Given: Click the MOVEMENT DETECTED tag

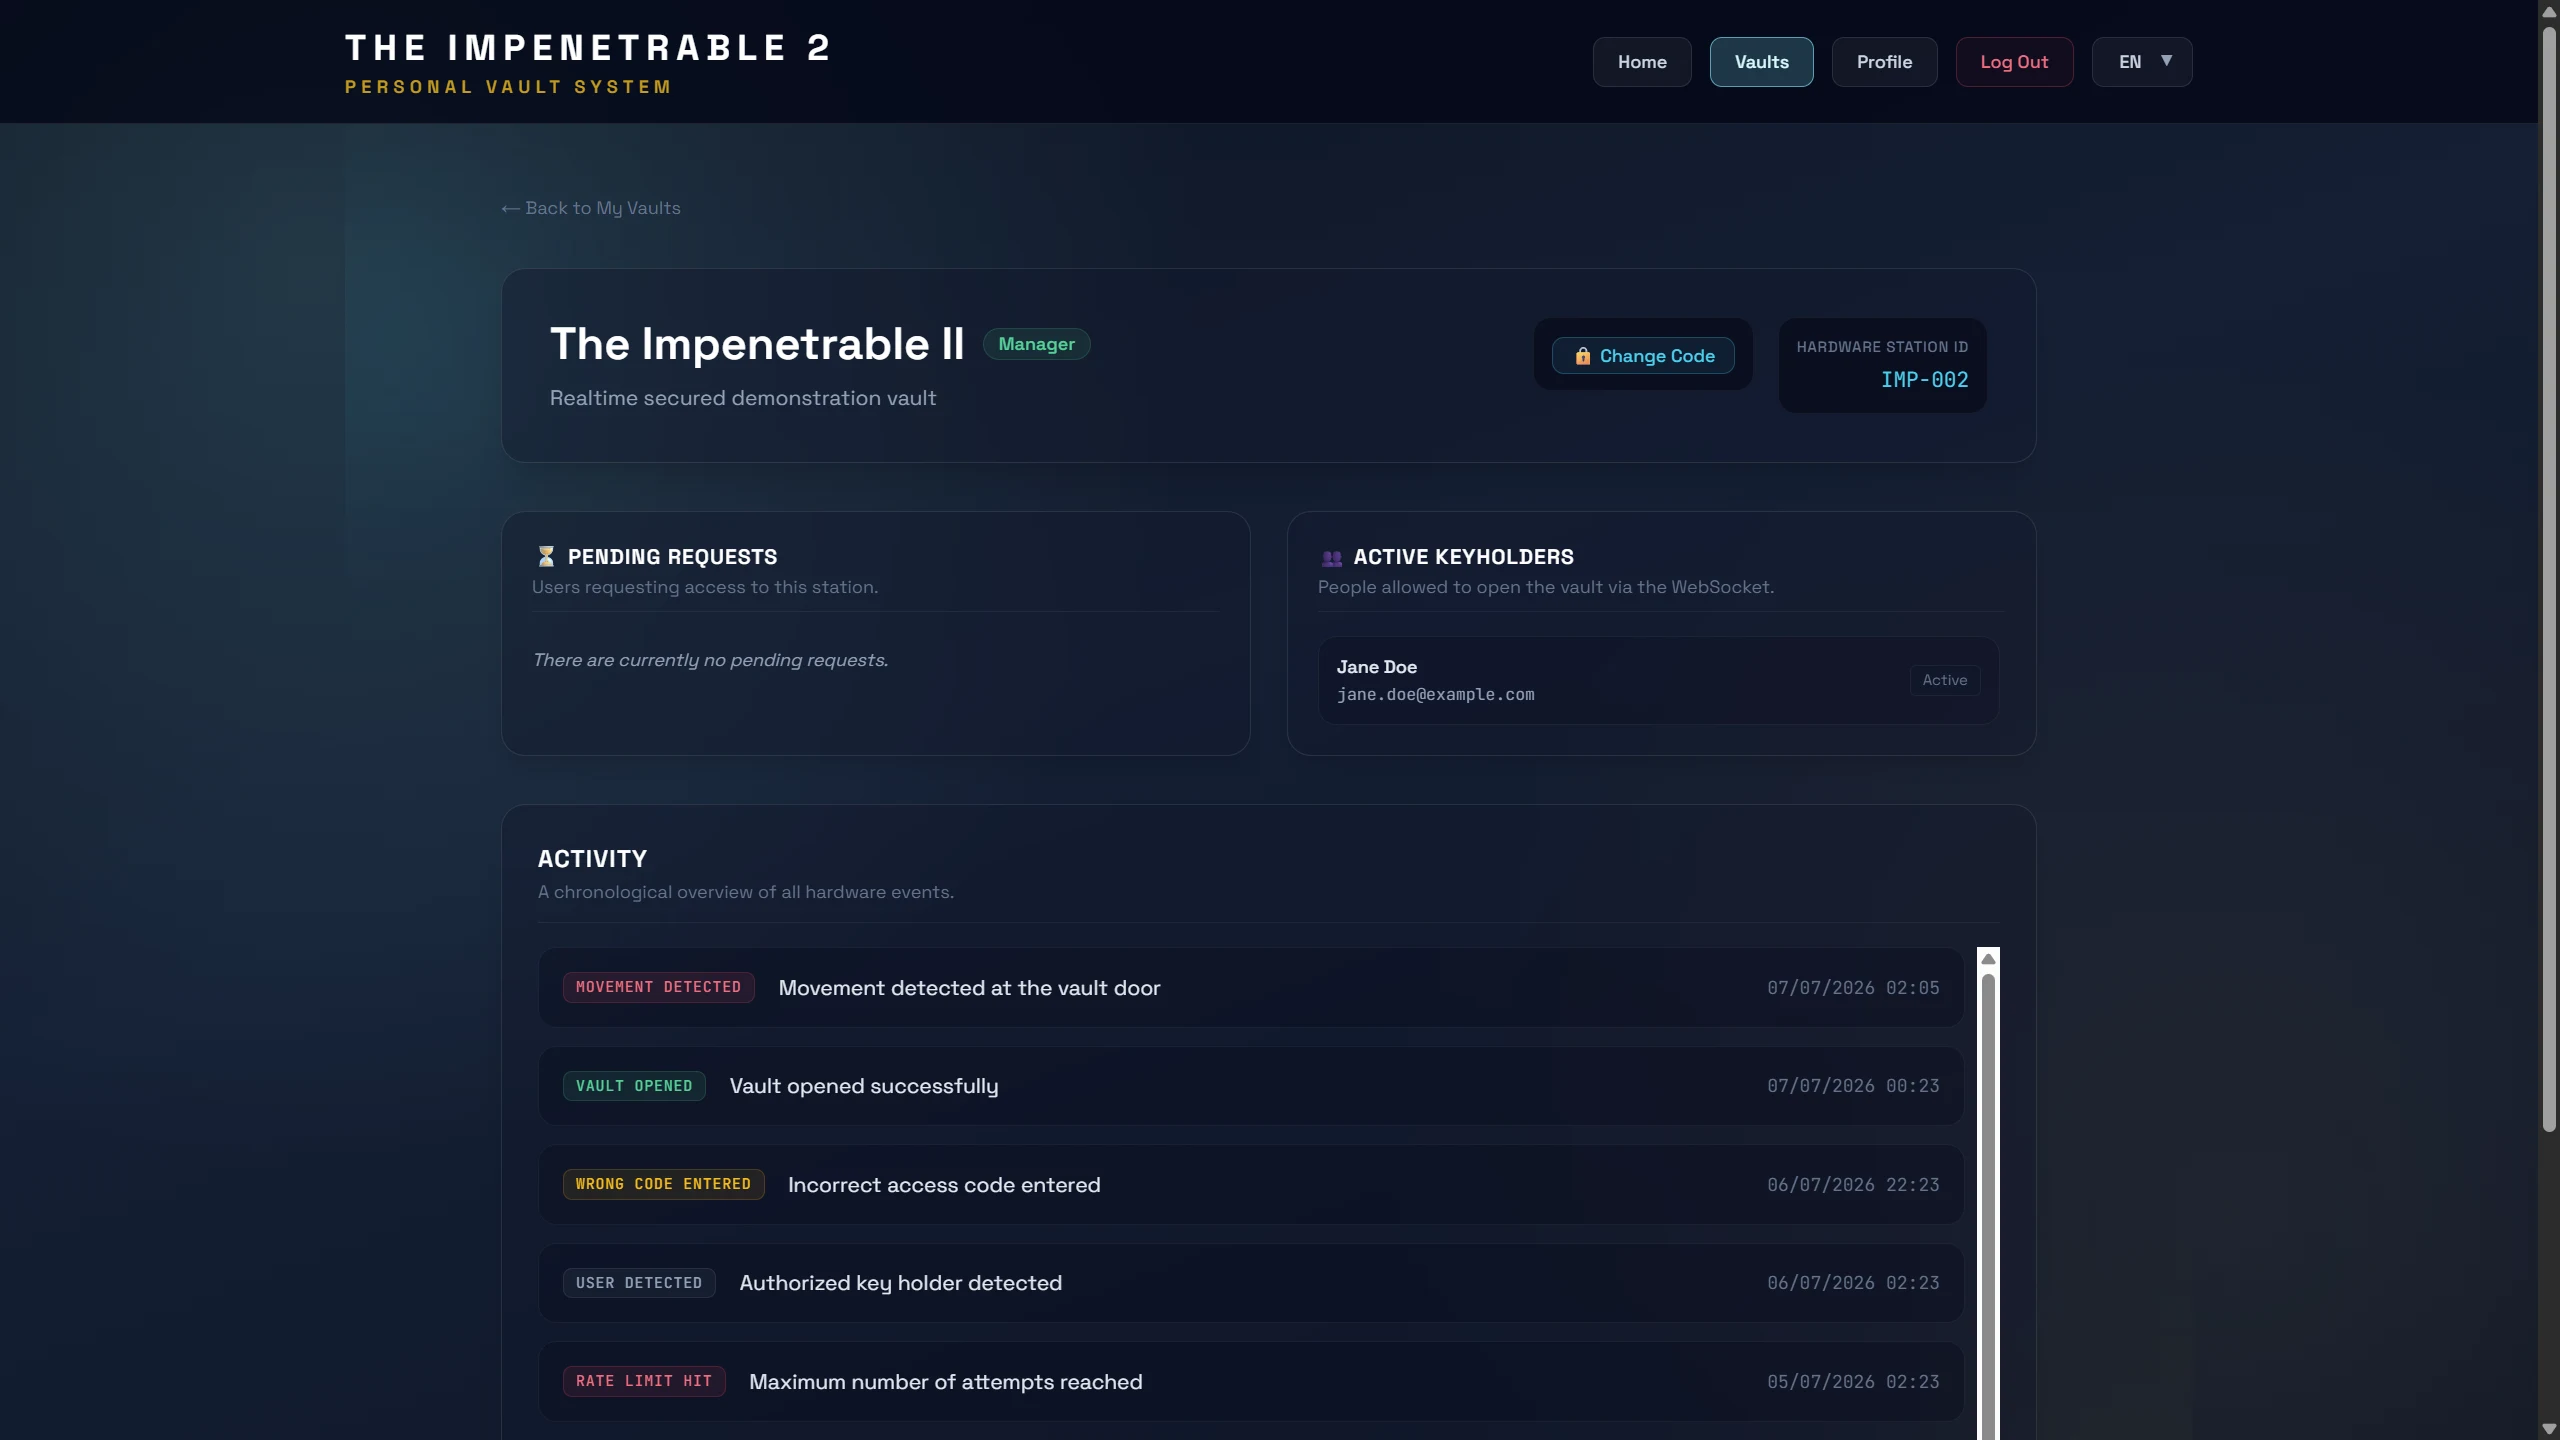Looking at the screenshot, I should click(658, 987).
